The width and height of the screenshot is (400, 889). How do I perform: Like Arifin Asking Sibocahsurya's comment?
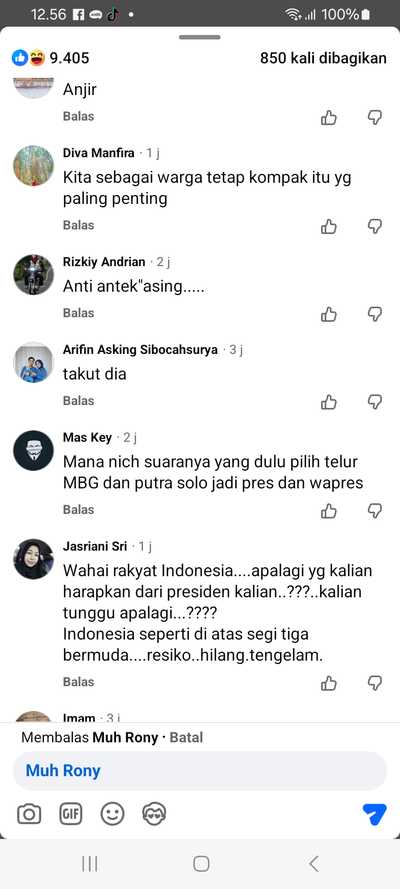coord(329,402)
